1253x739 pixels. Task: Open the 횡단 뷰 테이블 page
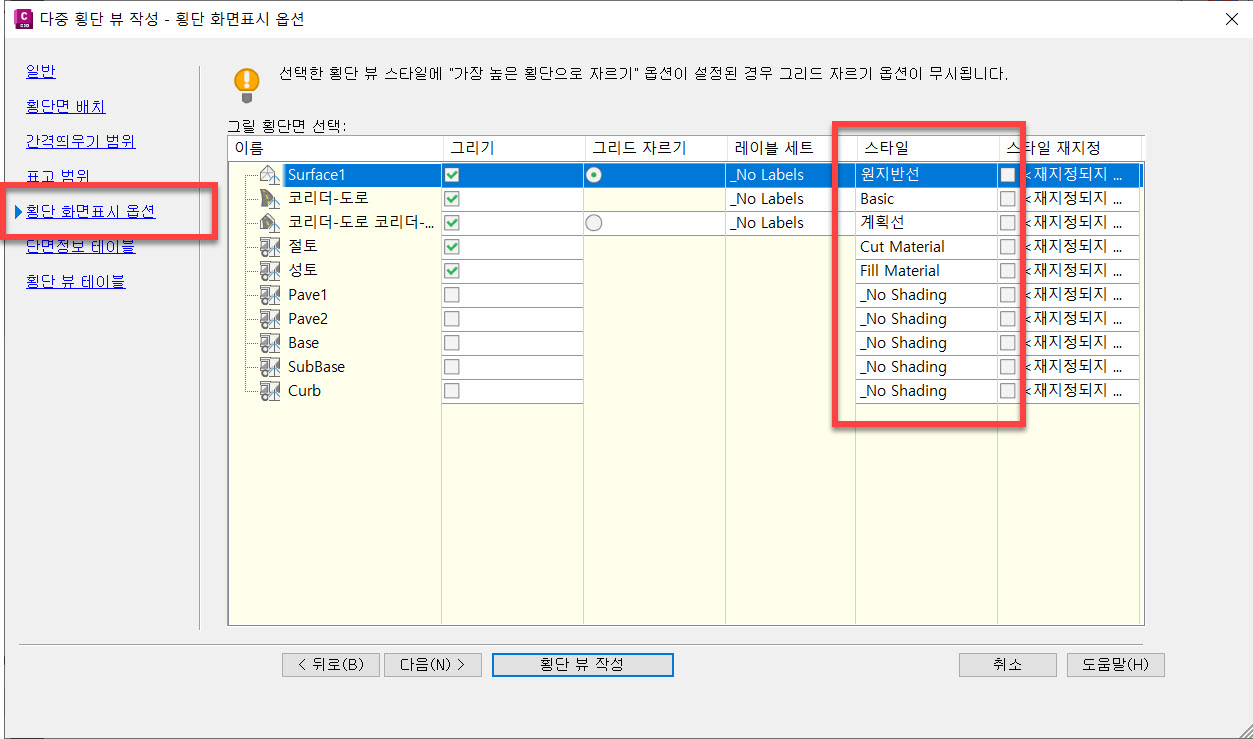(x=76, y=282)
